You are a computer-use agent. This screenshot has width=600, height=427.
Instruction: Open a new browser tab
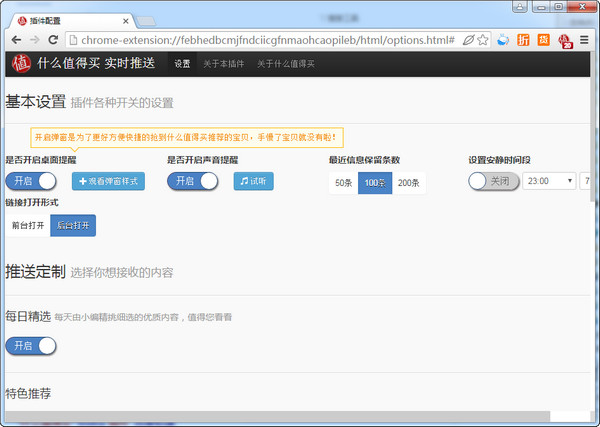click(x=146, y=21)
